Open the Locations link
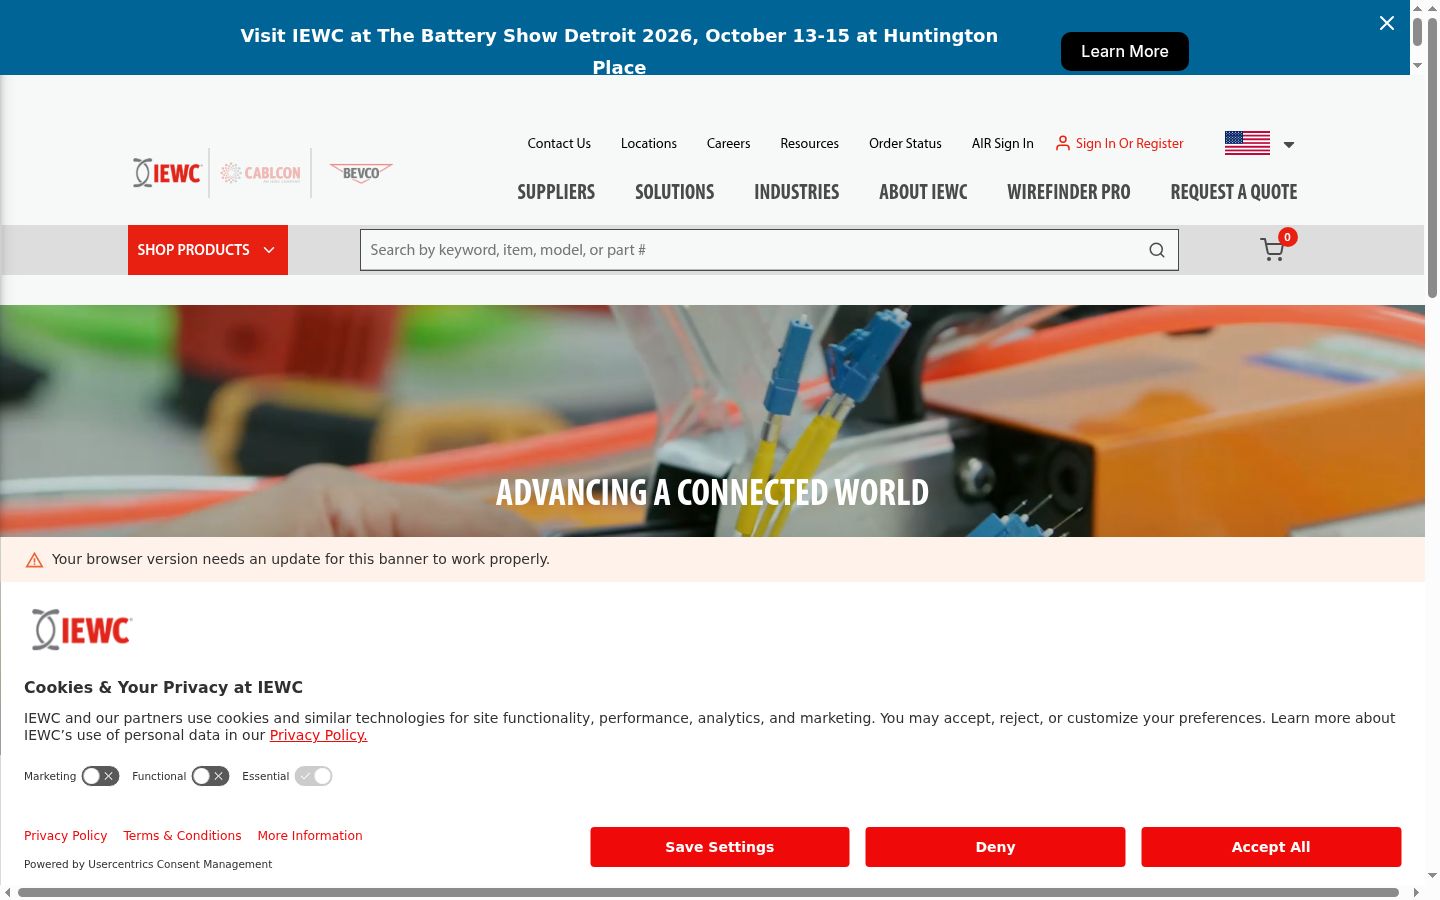Screen dimensions: 1440x900 (649, 143)
